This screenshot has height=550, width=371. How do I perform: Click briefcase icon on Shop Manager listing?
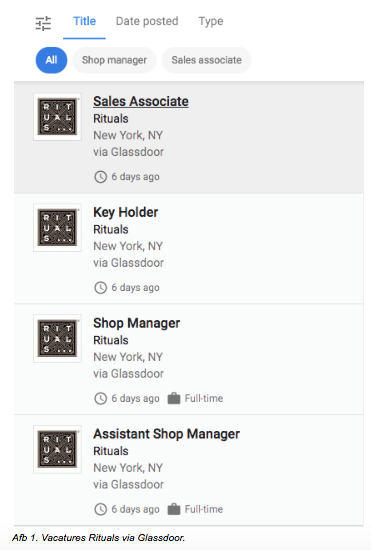pyautogui.click(x=174, y=398)
